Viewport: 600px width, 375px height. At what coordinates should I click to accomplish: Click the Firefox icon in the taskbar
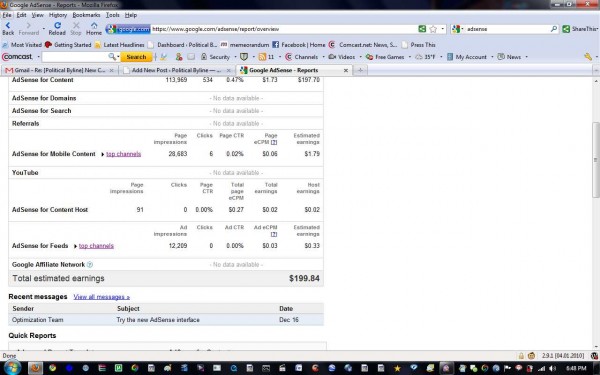[x=35, y=368]
